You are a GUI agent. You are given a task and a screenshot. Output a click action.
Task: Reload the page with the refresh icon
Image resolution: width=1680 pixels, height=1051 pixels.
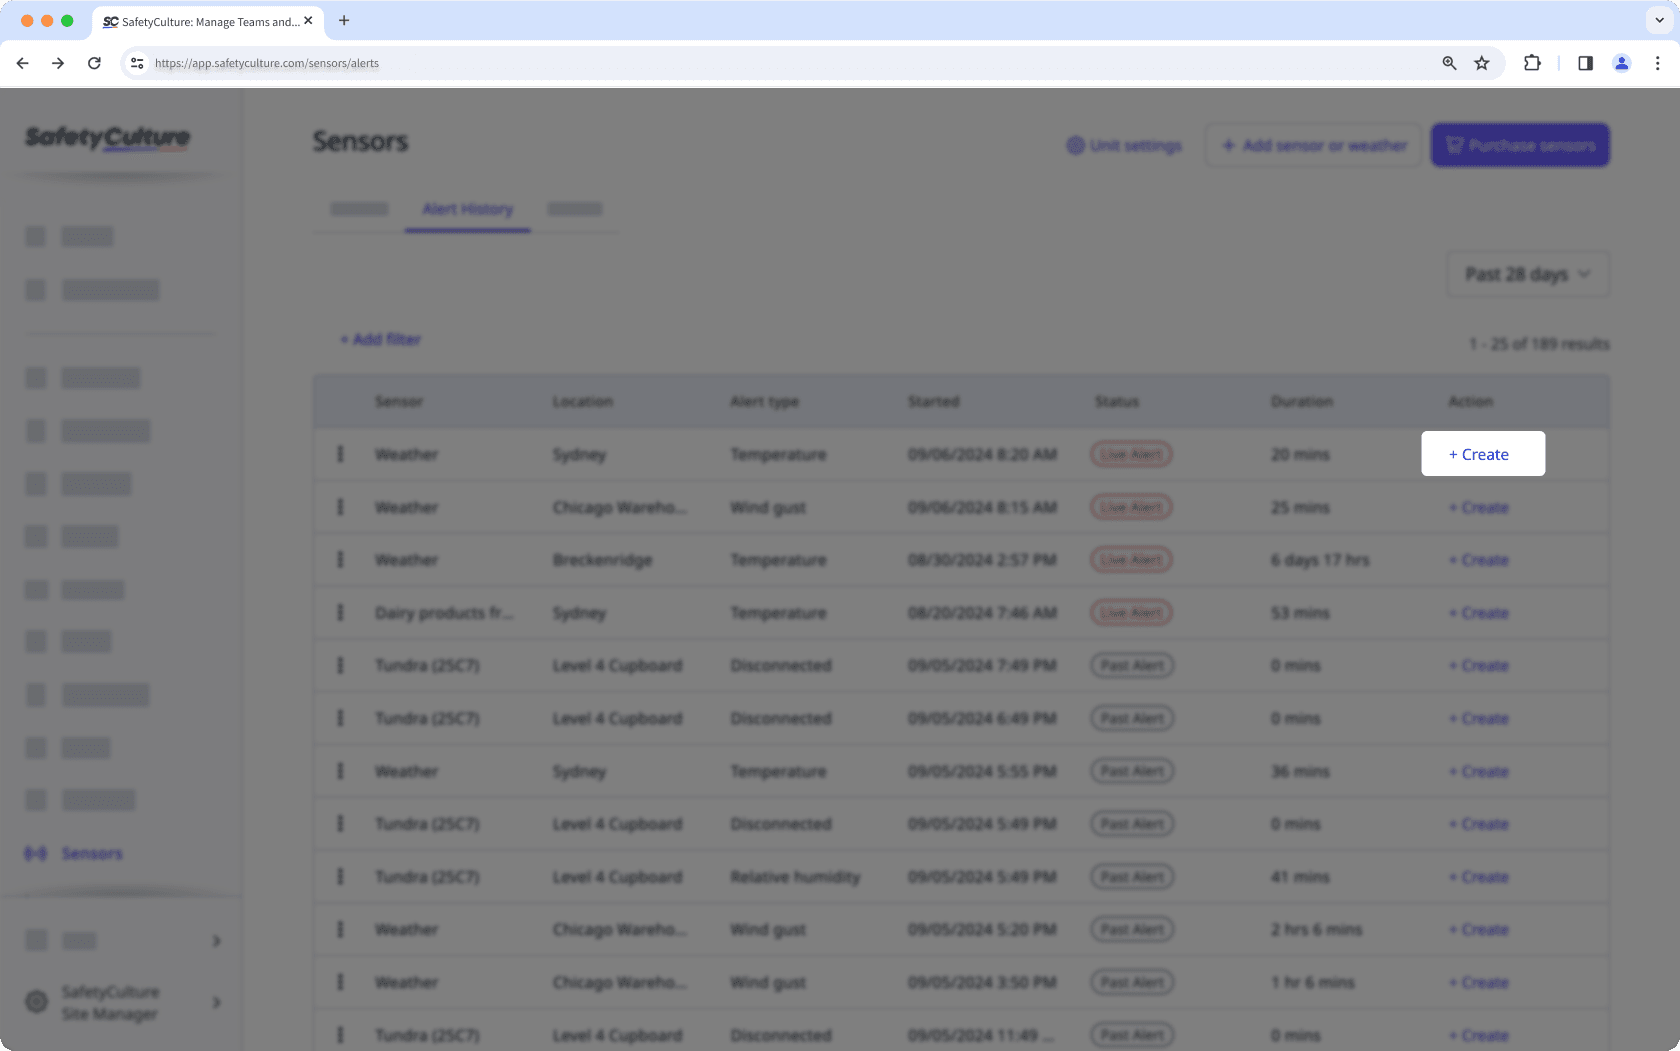click(94, 63)
